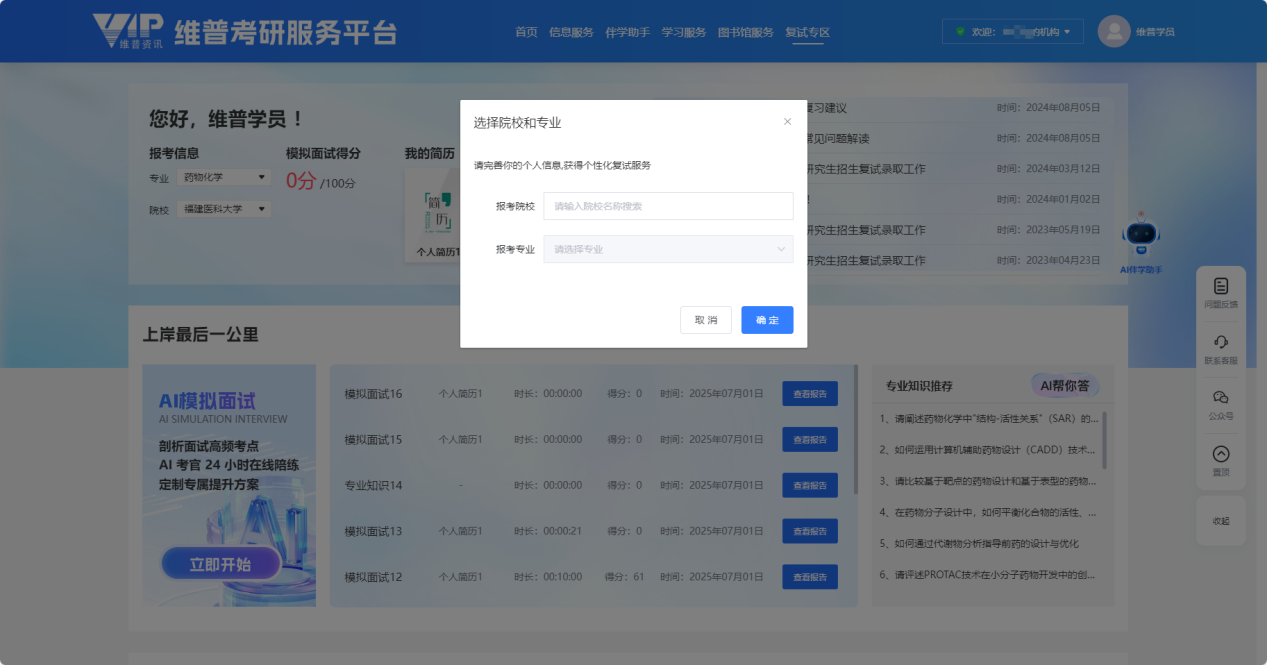The image size is (1267, 665).
Task: Expand the 报考专业 dropdown in dialog
Action: point(668,249)
